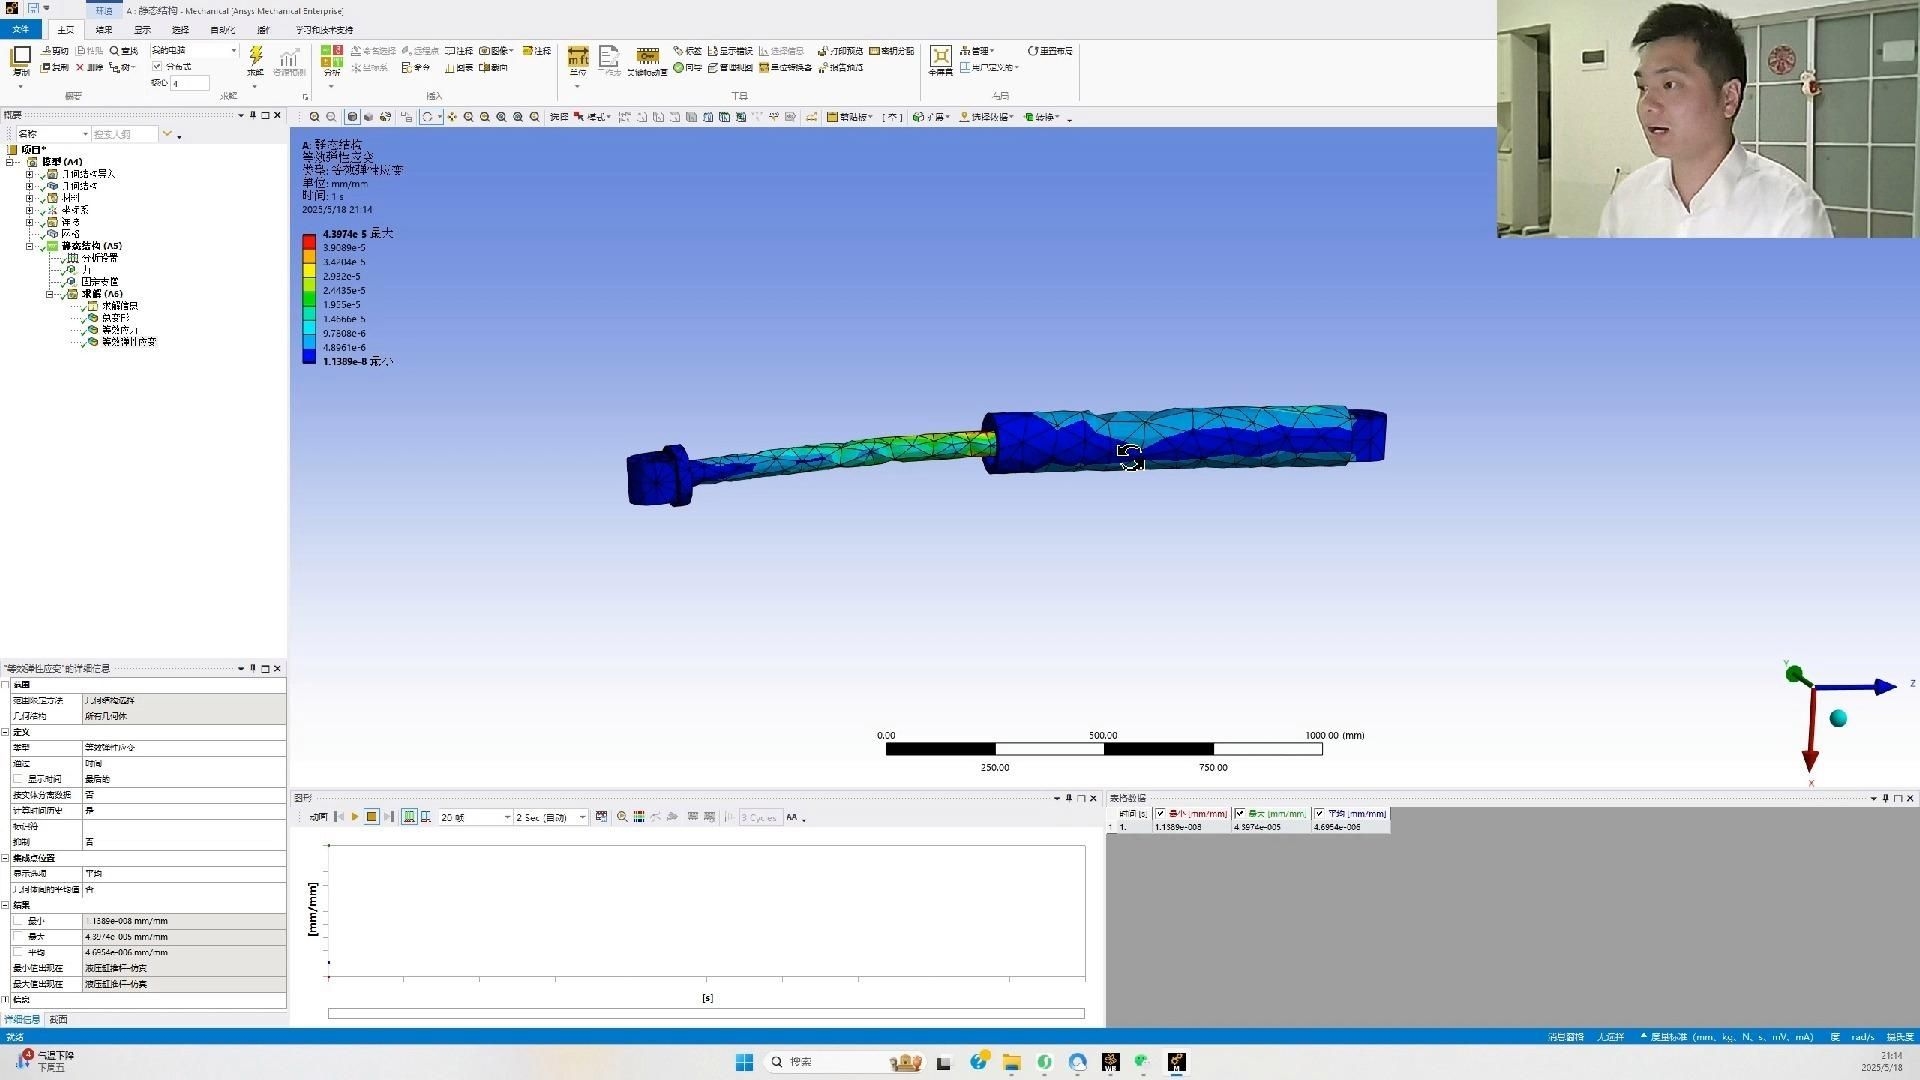Collapse the Static Structural (A5) tree node

click(x=30, y=246)
